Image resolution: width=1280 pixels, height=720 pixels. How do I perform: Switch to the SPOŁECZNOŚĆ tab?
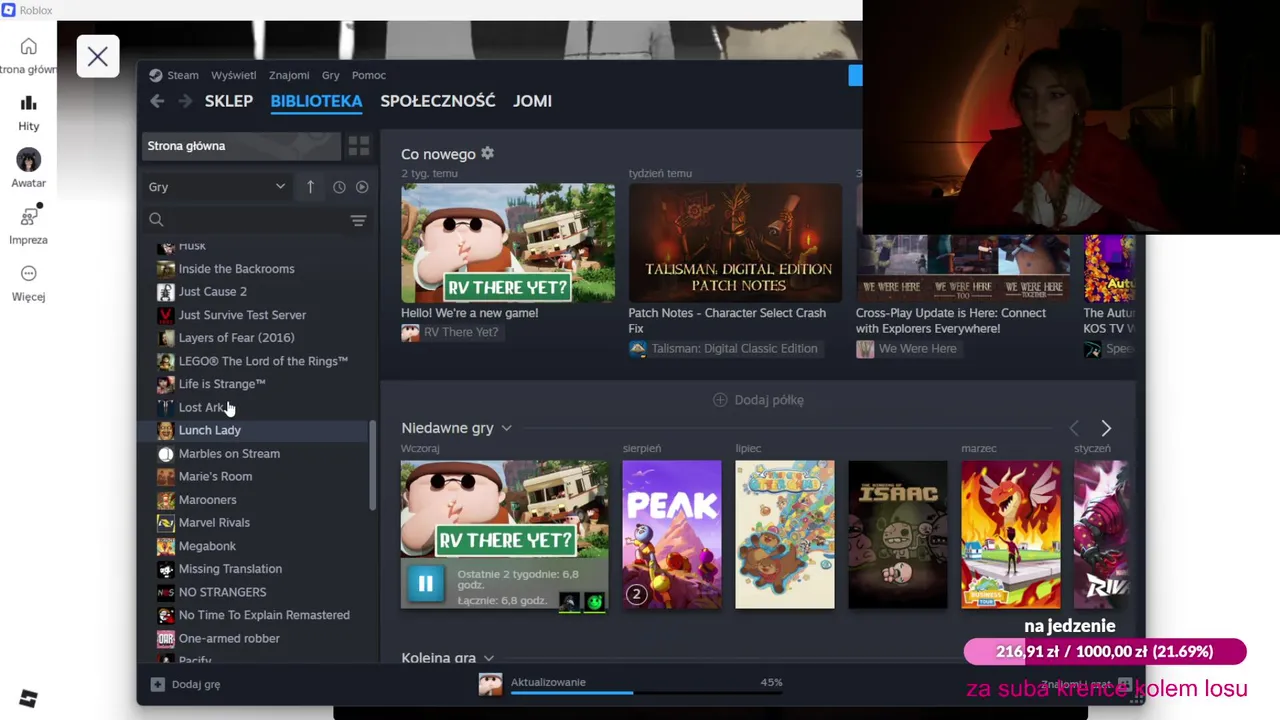[438, 101]
